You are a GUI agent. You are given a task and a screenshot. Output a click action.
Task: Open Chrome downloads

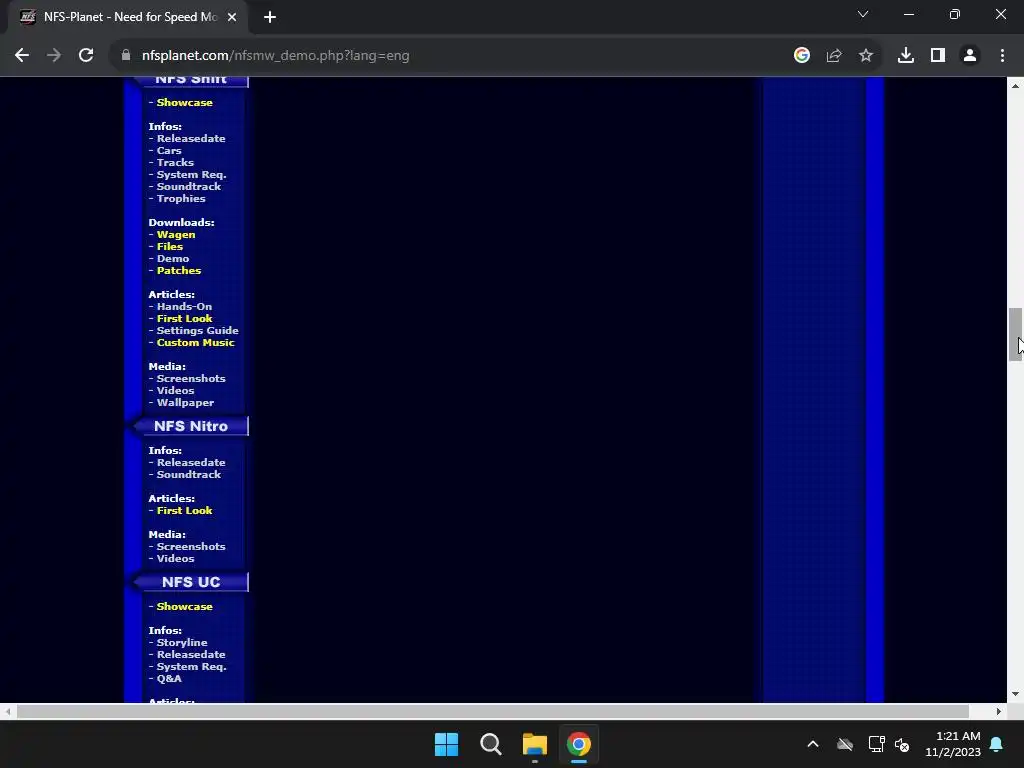(906, 56)
